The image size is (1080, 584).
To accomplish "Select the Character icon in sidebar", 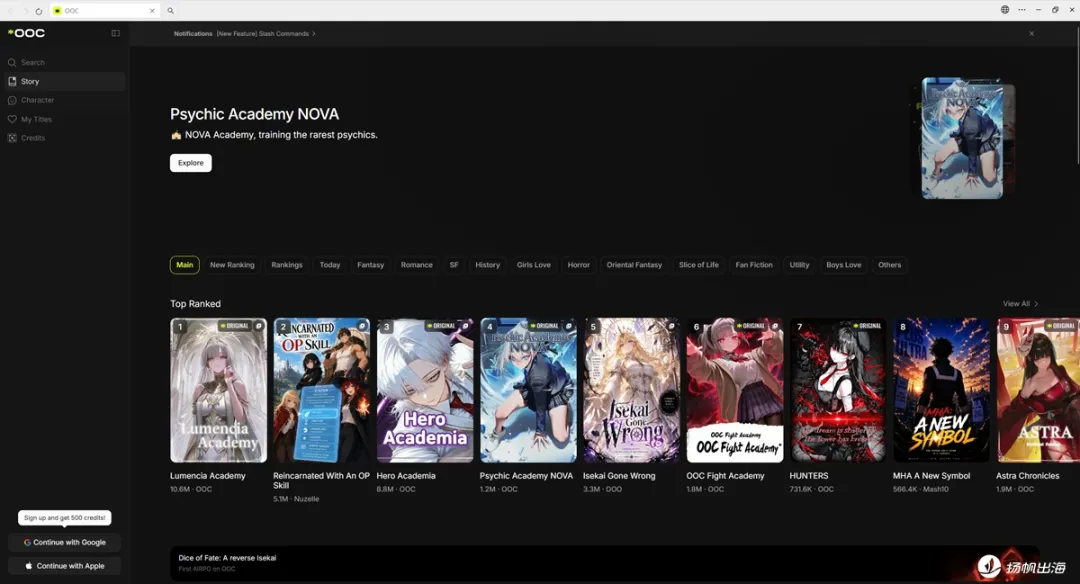I will pyautogui.click(x=12, y=101).
